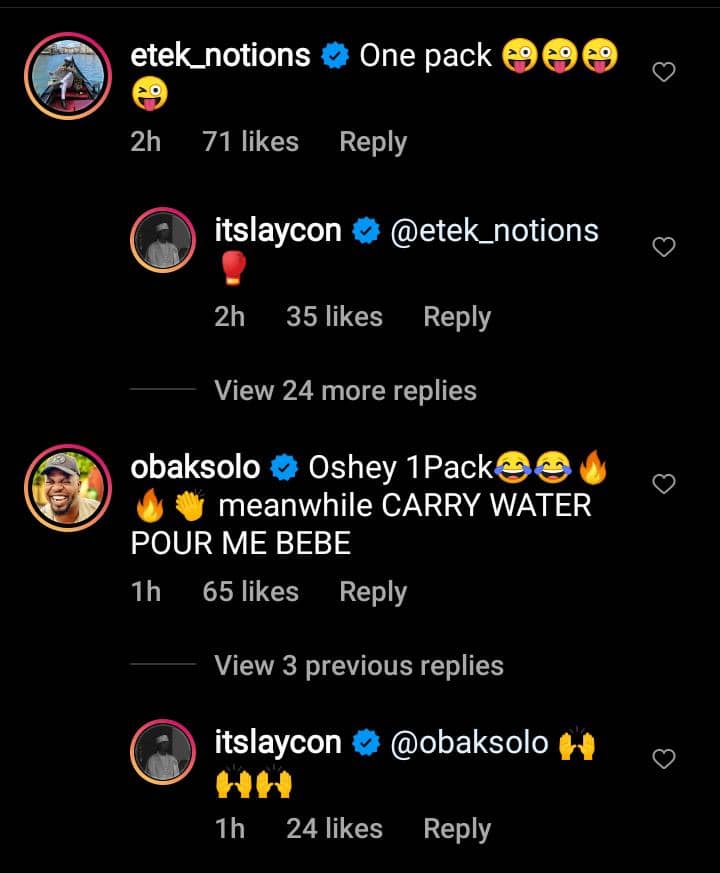Tap heart on obaksolo's Oshey 1Pack comment
Screen dimensions: 720x873
pyautogui.click(x=663, y=484)
